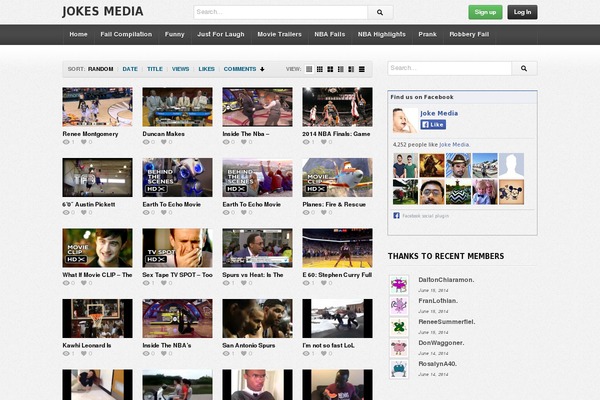The width and height of the screenshot is (600, 400).
Task: Click the JOKES MEDIA site logo
Action: 103,11
